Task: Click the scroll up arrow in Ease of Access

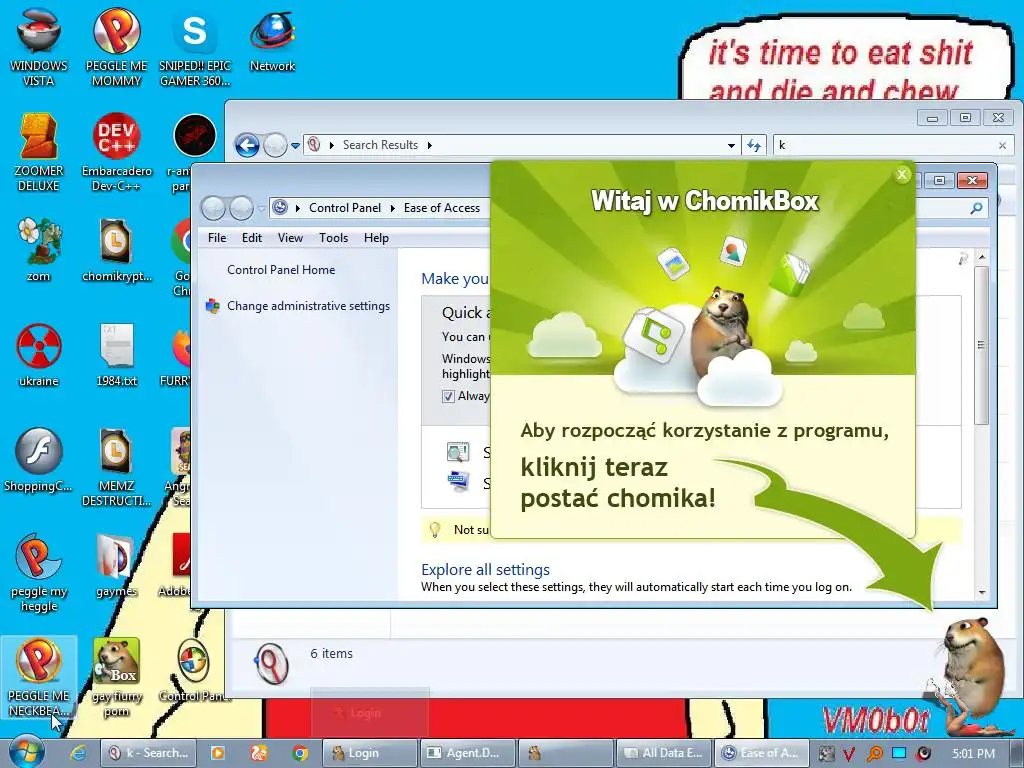Action: point(981,258)
